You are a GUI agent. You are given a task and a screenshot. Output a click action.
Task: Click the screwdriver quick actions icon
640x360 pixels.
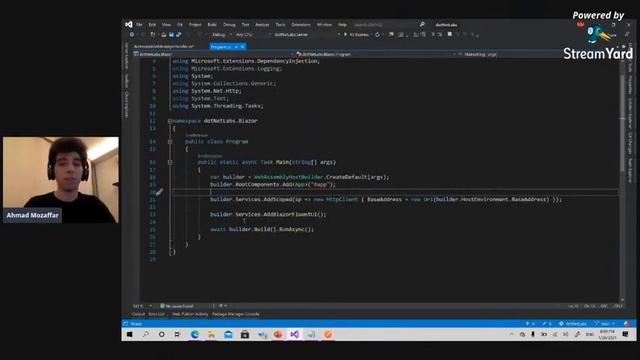pos(159,192)
